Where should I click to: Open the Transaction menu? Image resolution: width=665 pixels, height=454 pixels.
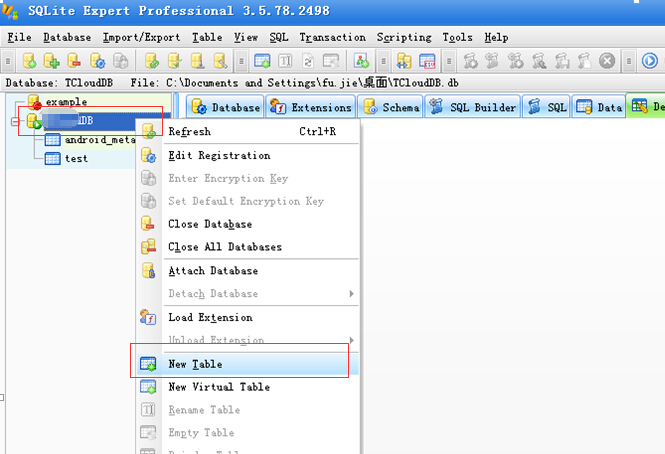[332, 37]
